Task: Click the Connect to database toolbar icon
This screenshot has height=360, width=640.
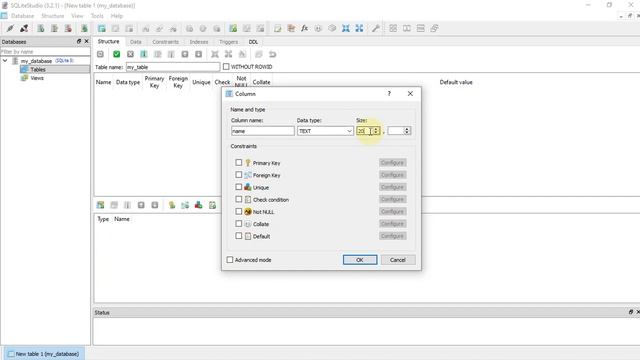Action: pyautogui.click(x=10, y=28)
